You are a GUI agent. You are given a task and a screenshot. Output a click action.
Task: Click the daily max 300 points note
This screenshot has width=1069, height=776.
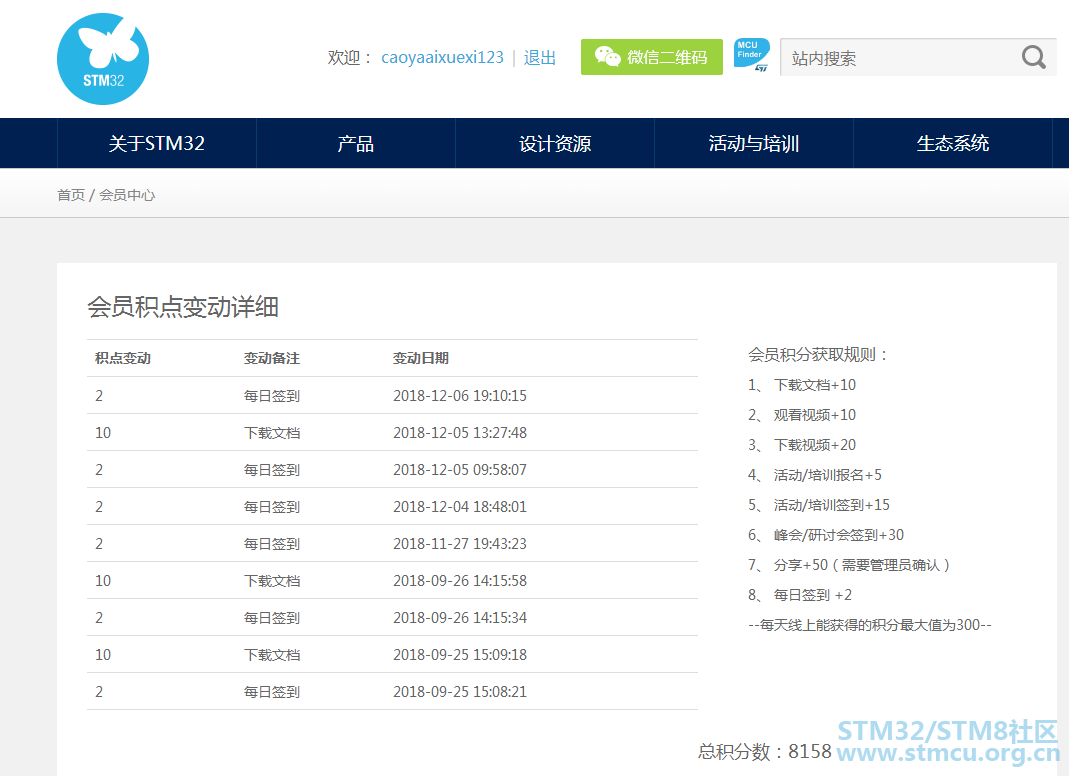(x=870, y=625)
